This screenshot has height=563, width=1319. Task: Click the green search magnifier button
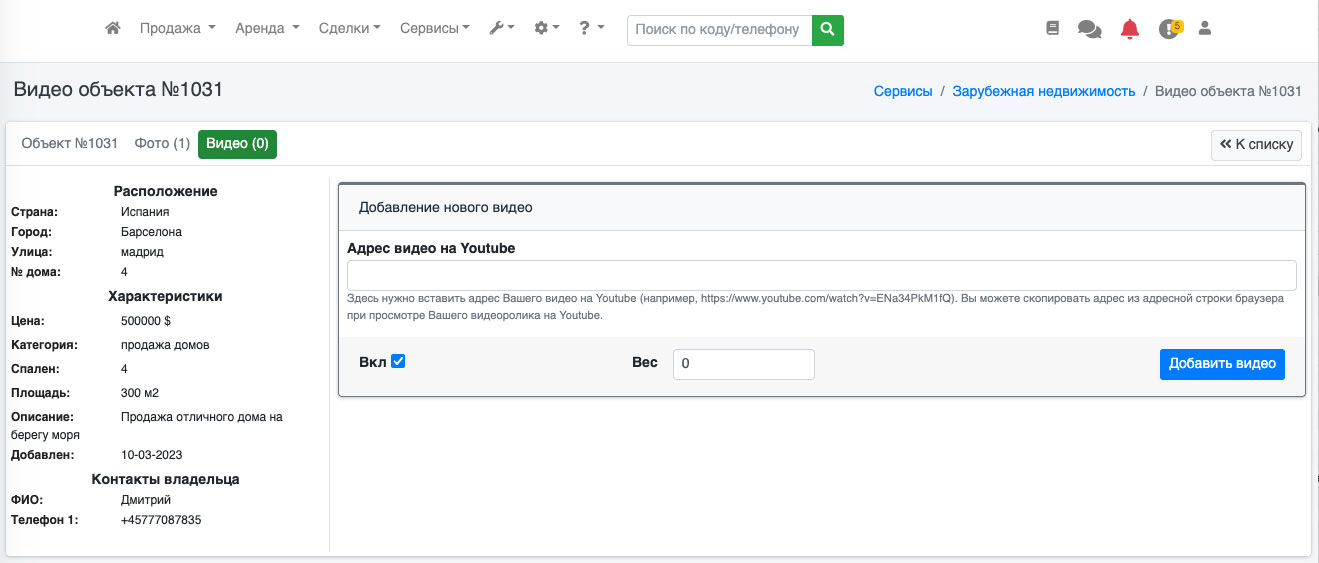[x=827, y=30]
